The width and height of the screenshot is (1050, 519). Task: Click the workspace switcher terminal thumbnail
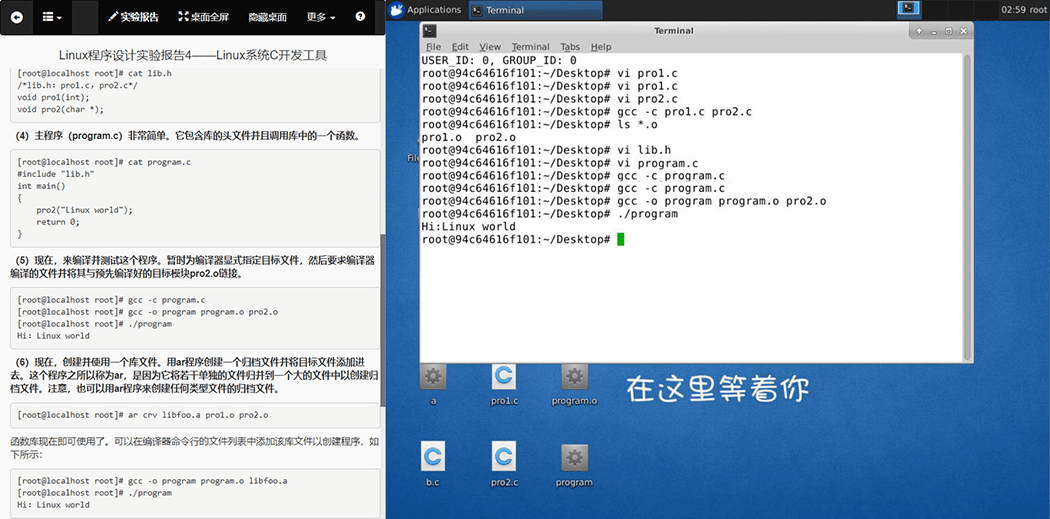(909, 9)
